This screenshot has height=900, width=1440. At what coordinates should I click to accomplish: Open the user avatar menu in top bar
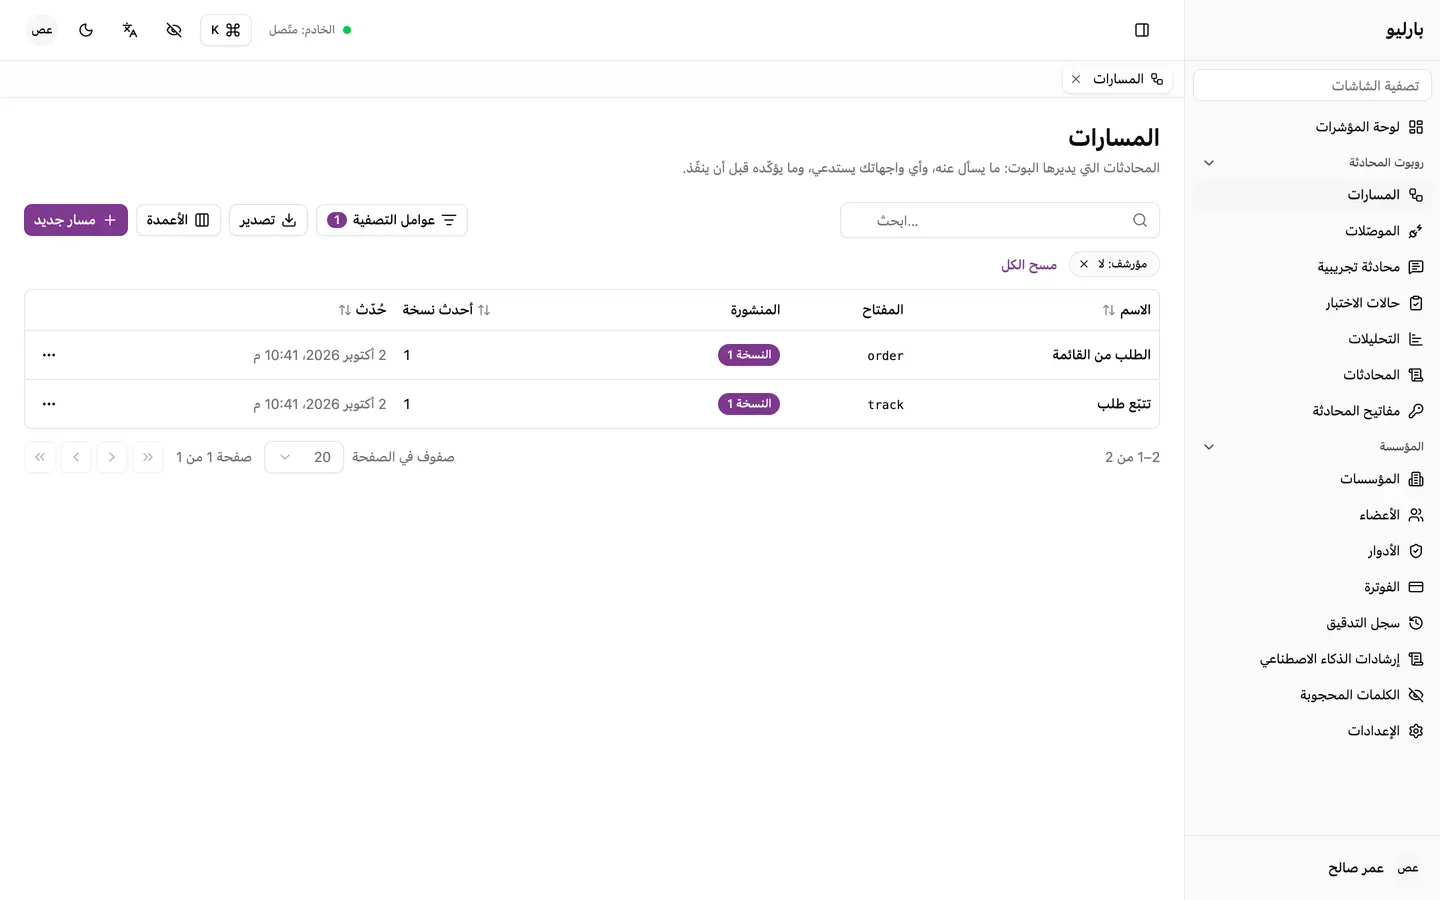[42, 30]
